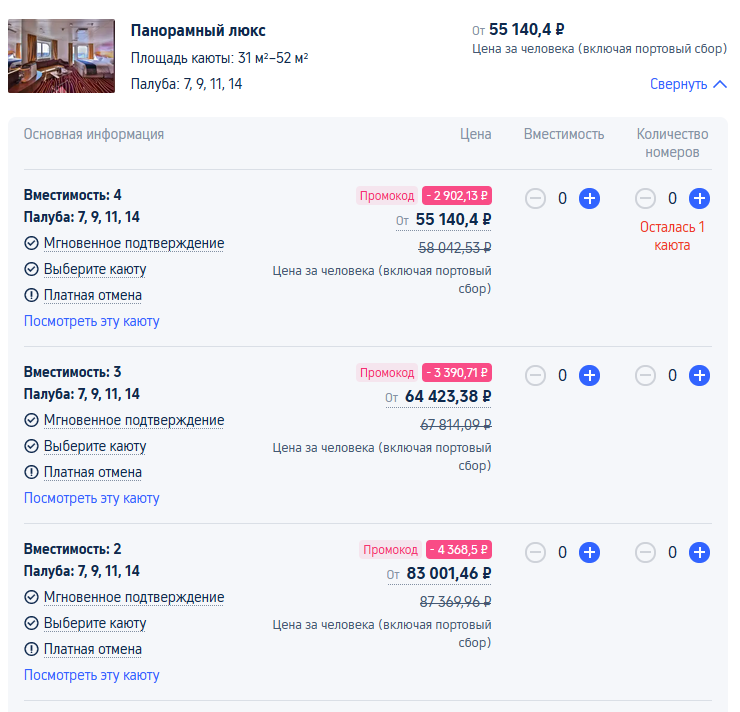Add one room for capacity 2 cabin
This screenshot has width=740, height=712.
(699, 553)
